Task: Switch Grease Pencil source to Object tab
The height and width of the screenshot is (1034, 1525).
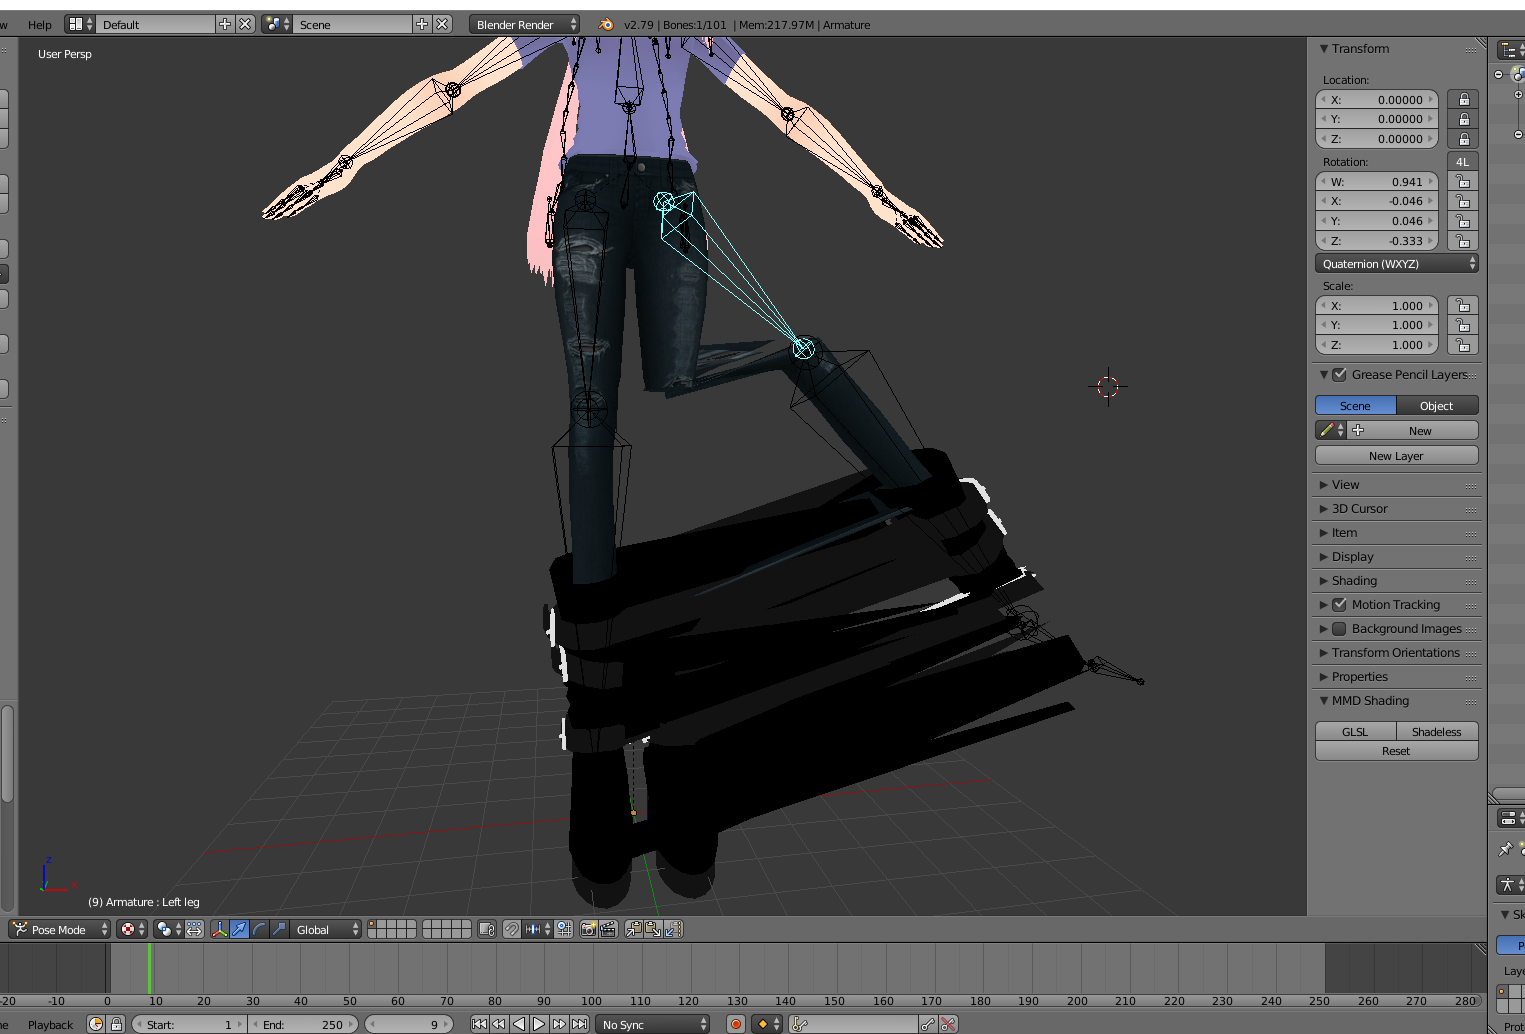Action: pos(1437,406)
